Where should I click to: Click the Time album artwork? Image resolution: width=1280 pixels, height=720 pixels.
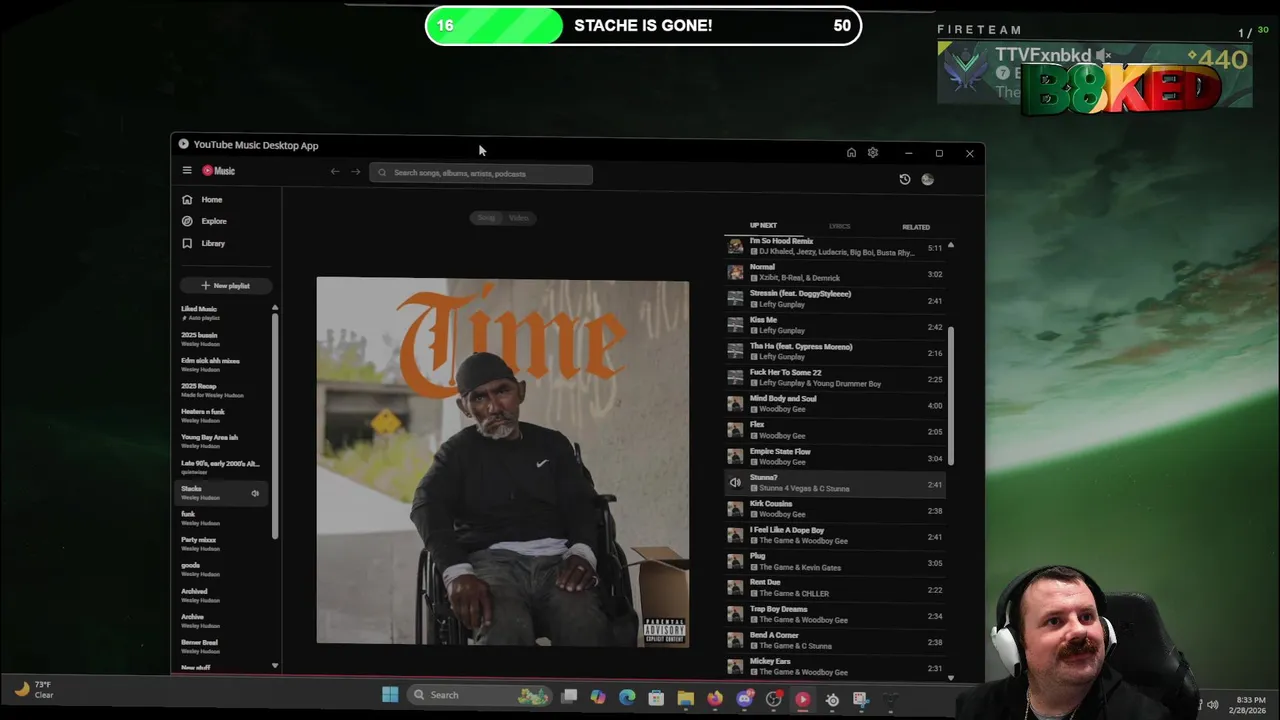pos(503,461)
